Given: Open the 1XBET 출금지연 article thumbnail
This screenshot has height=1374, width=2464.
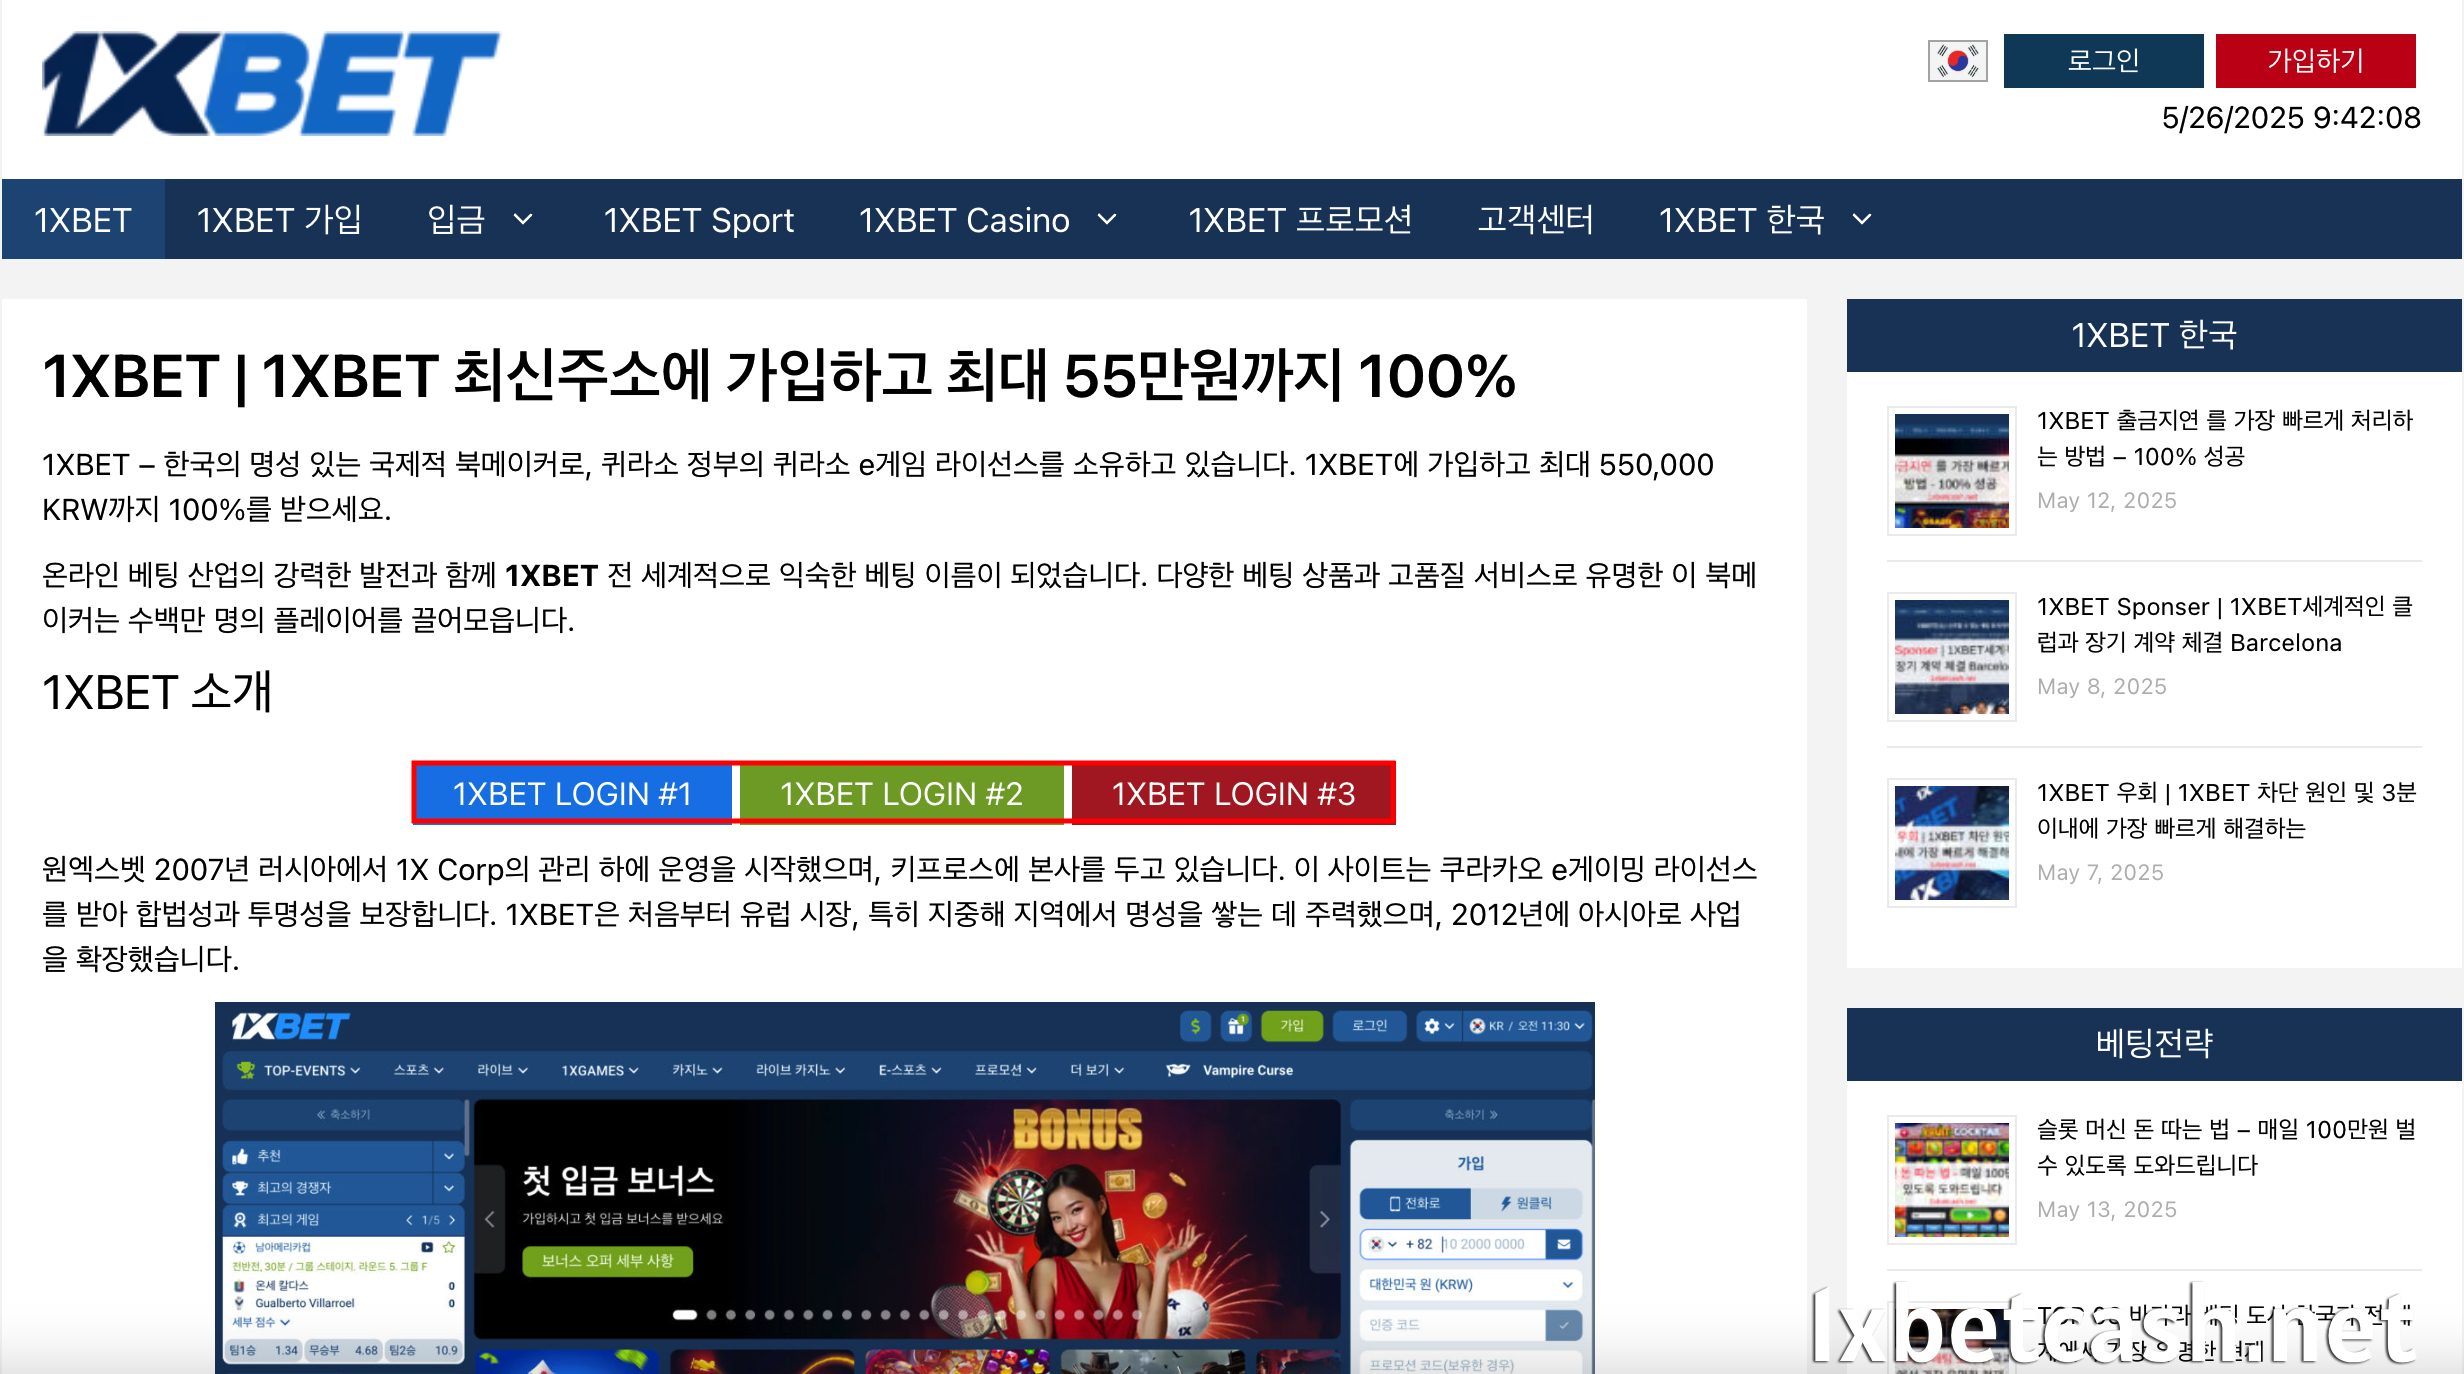Looking at the screenshot, I should pyautogui.click(x=1951, y=471).
